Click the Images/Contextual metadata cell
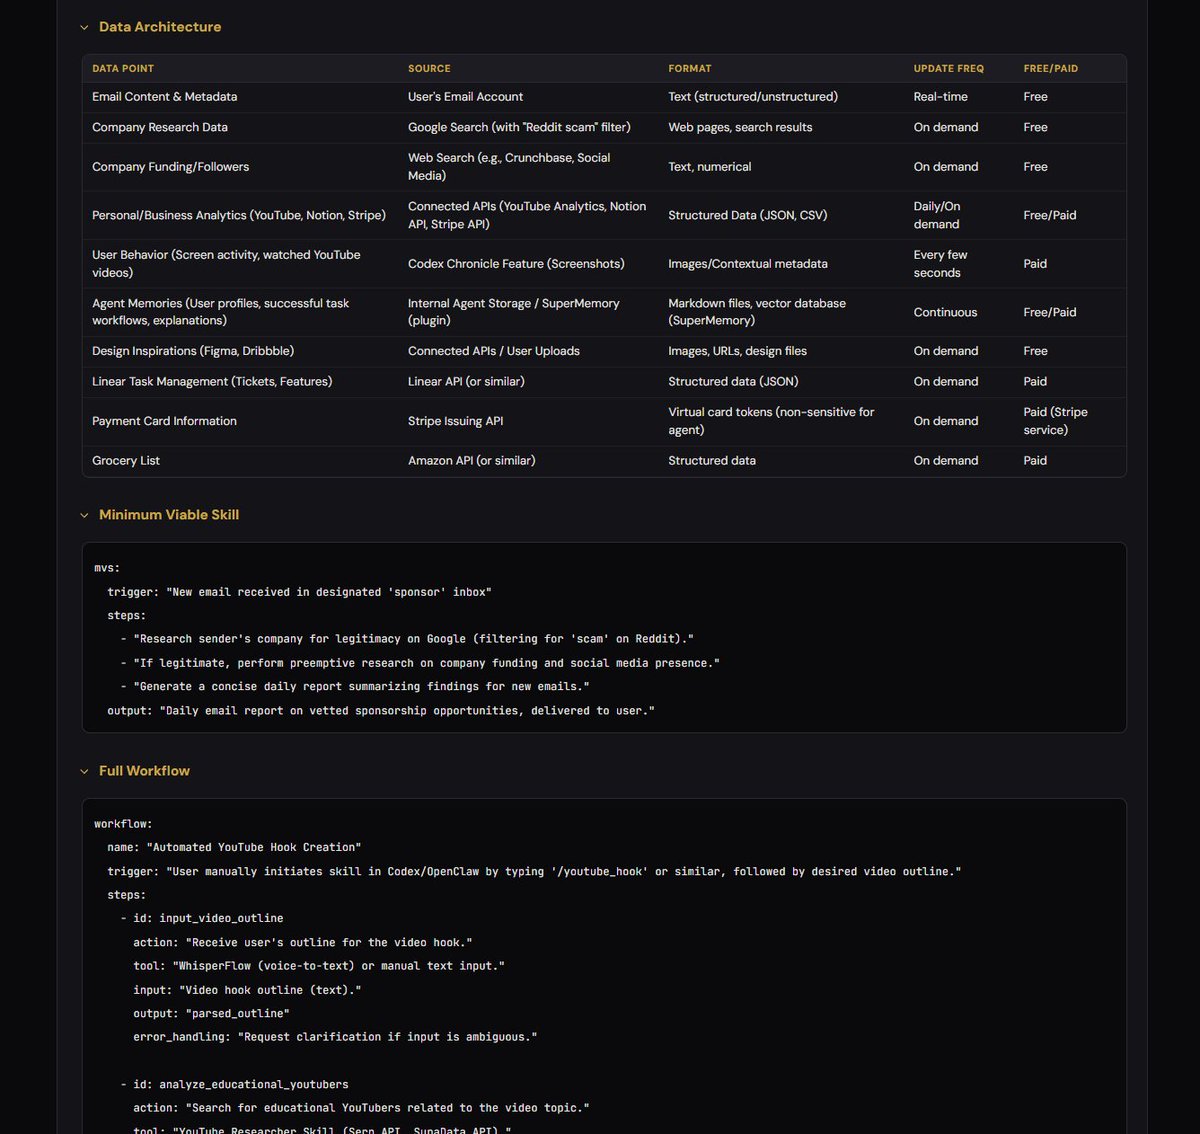1200x1134 pixels. coord(748,264)
